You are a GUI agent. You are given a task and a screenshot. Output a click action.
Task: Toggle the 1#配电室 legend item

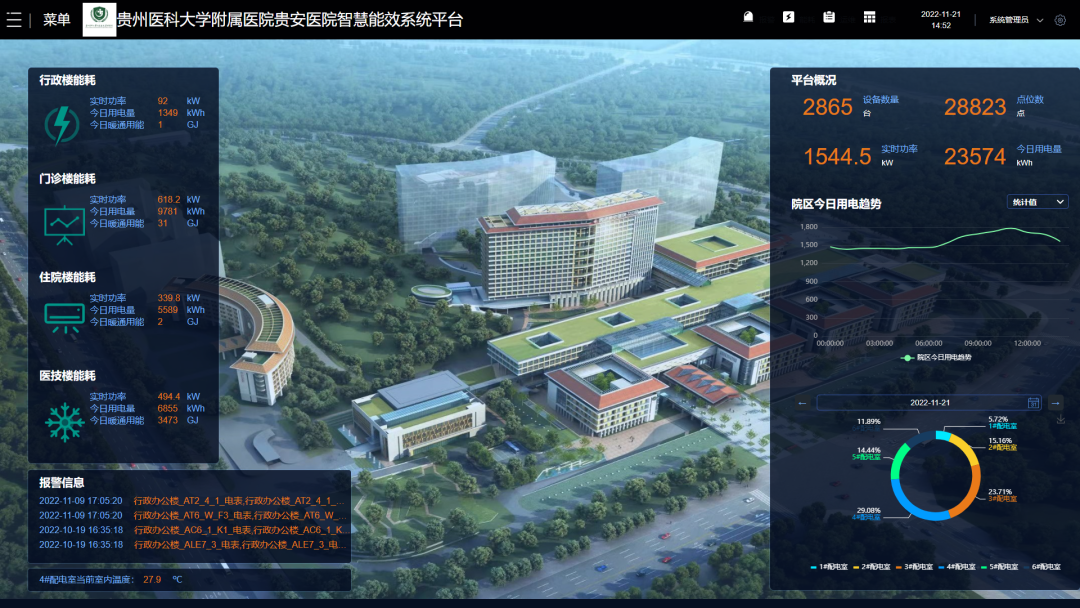point(828,567)
